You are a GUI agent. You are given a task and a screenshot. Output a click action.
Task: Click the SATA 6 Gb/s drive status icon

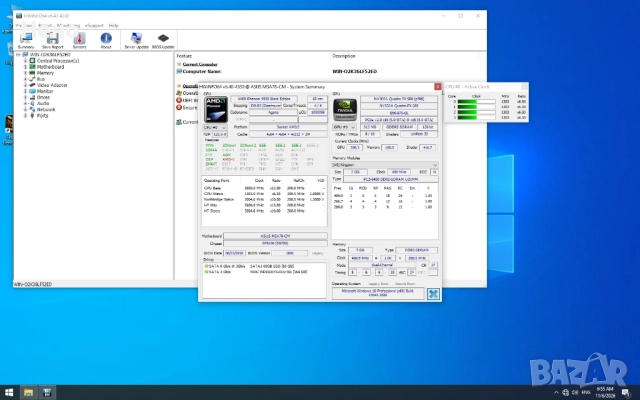(207, 266)
